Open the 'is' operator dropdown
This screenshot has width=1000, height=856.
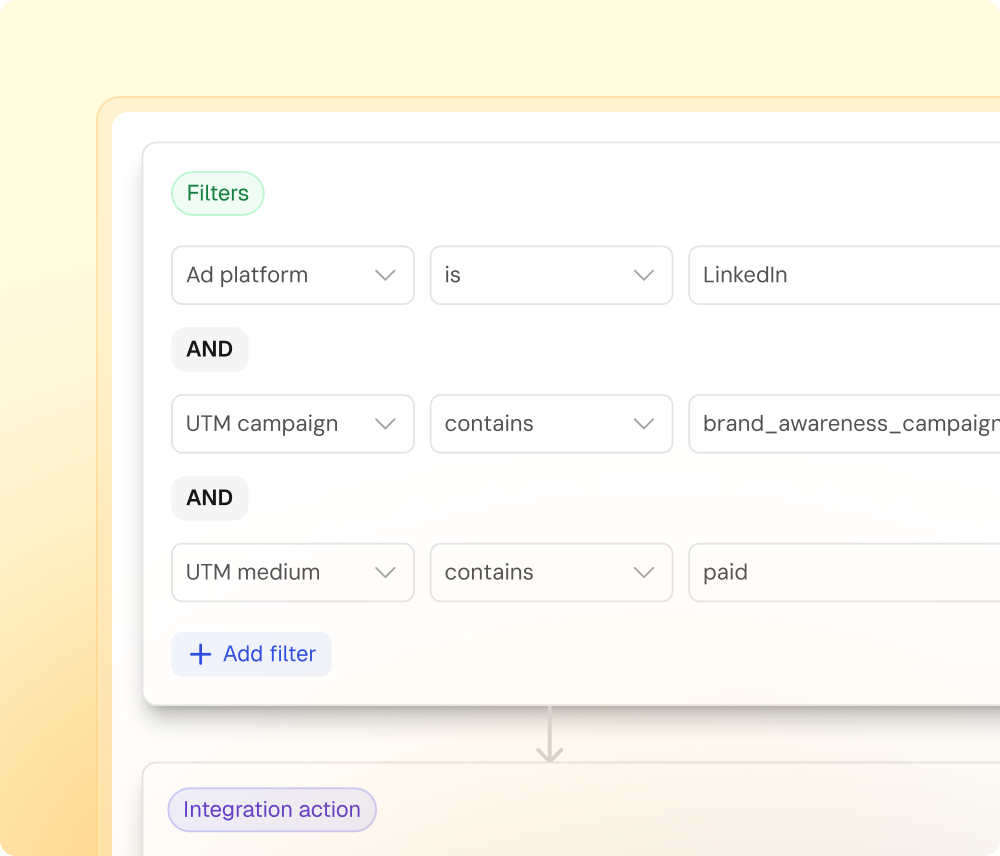click(551, 275)
